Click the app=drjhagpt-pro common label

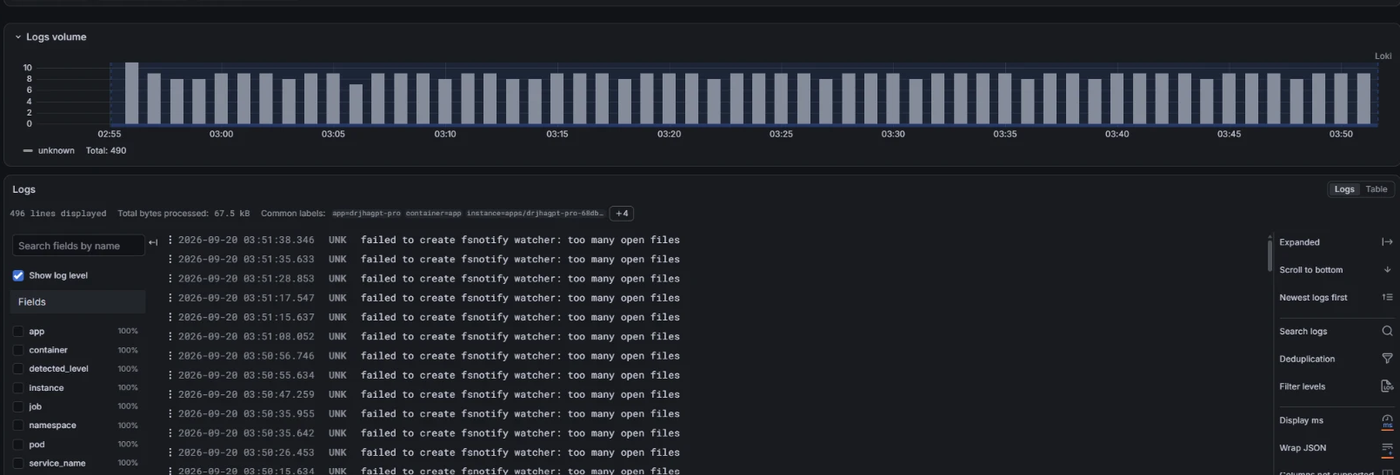[x=366, y=213]
